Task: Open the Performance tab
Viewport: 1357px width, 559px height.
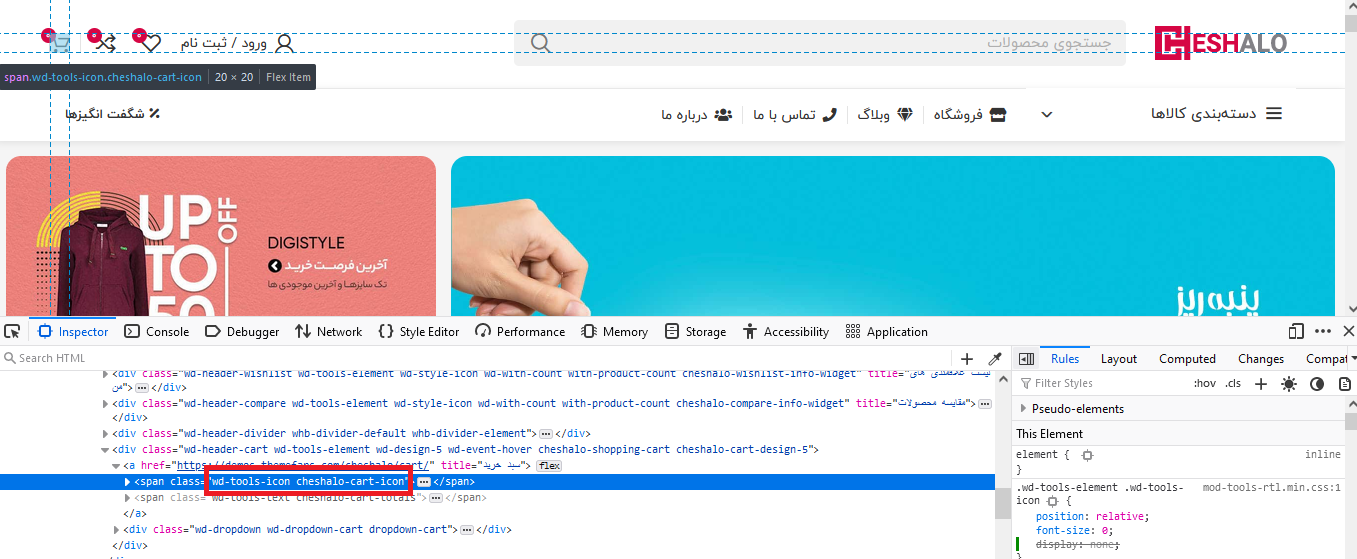Action: [x=520, y=332]
